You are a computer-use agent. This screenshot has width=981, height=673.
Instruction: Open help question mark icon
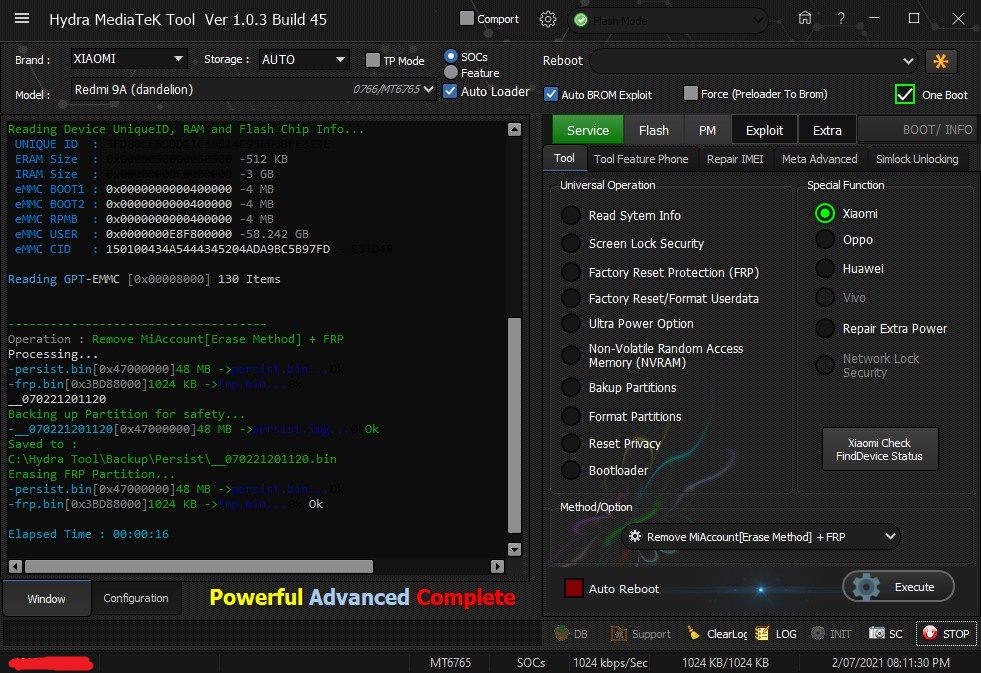pos(842,18)
